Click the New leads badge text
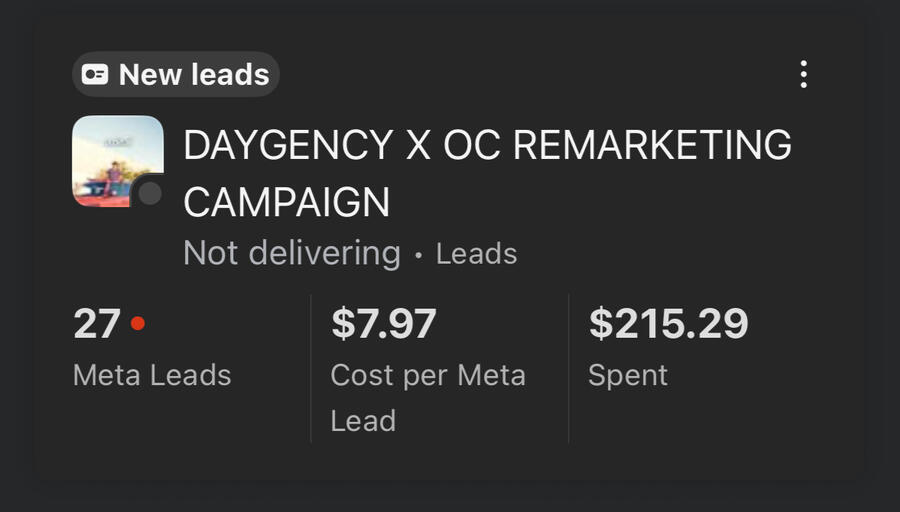This screenshot has width=900, height=512. click(x=194, y=75)
